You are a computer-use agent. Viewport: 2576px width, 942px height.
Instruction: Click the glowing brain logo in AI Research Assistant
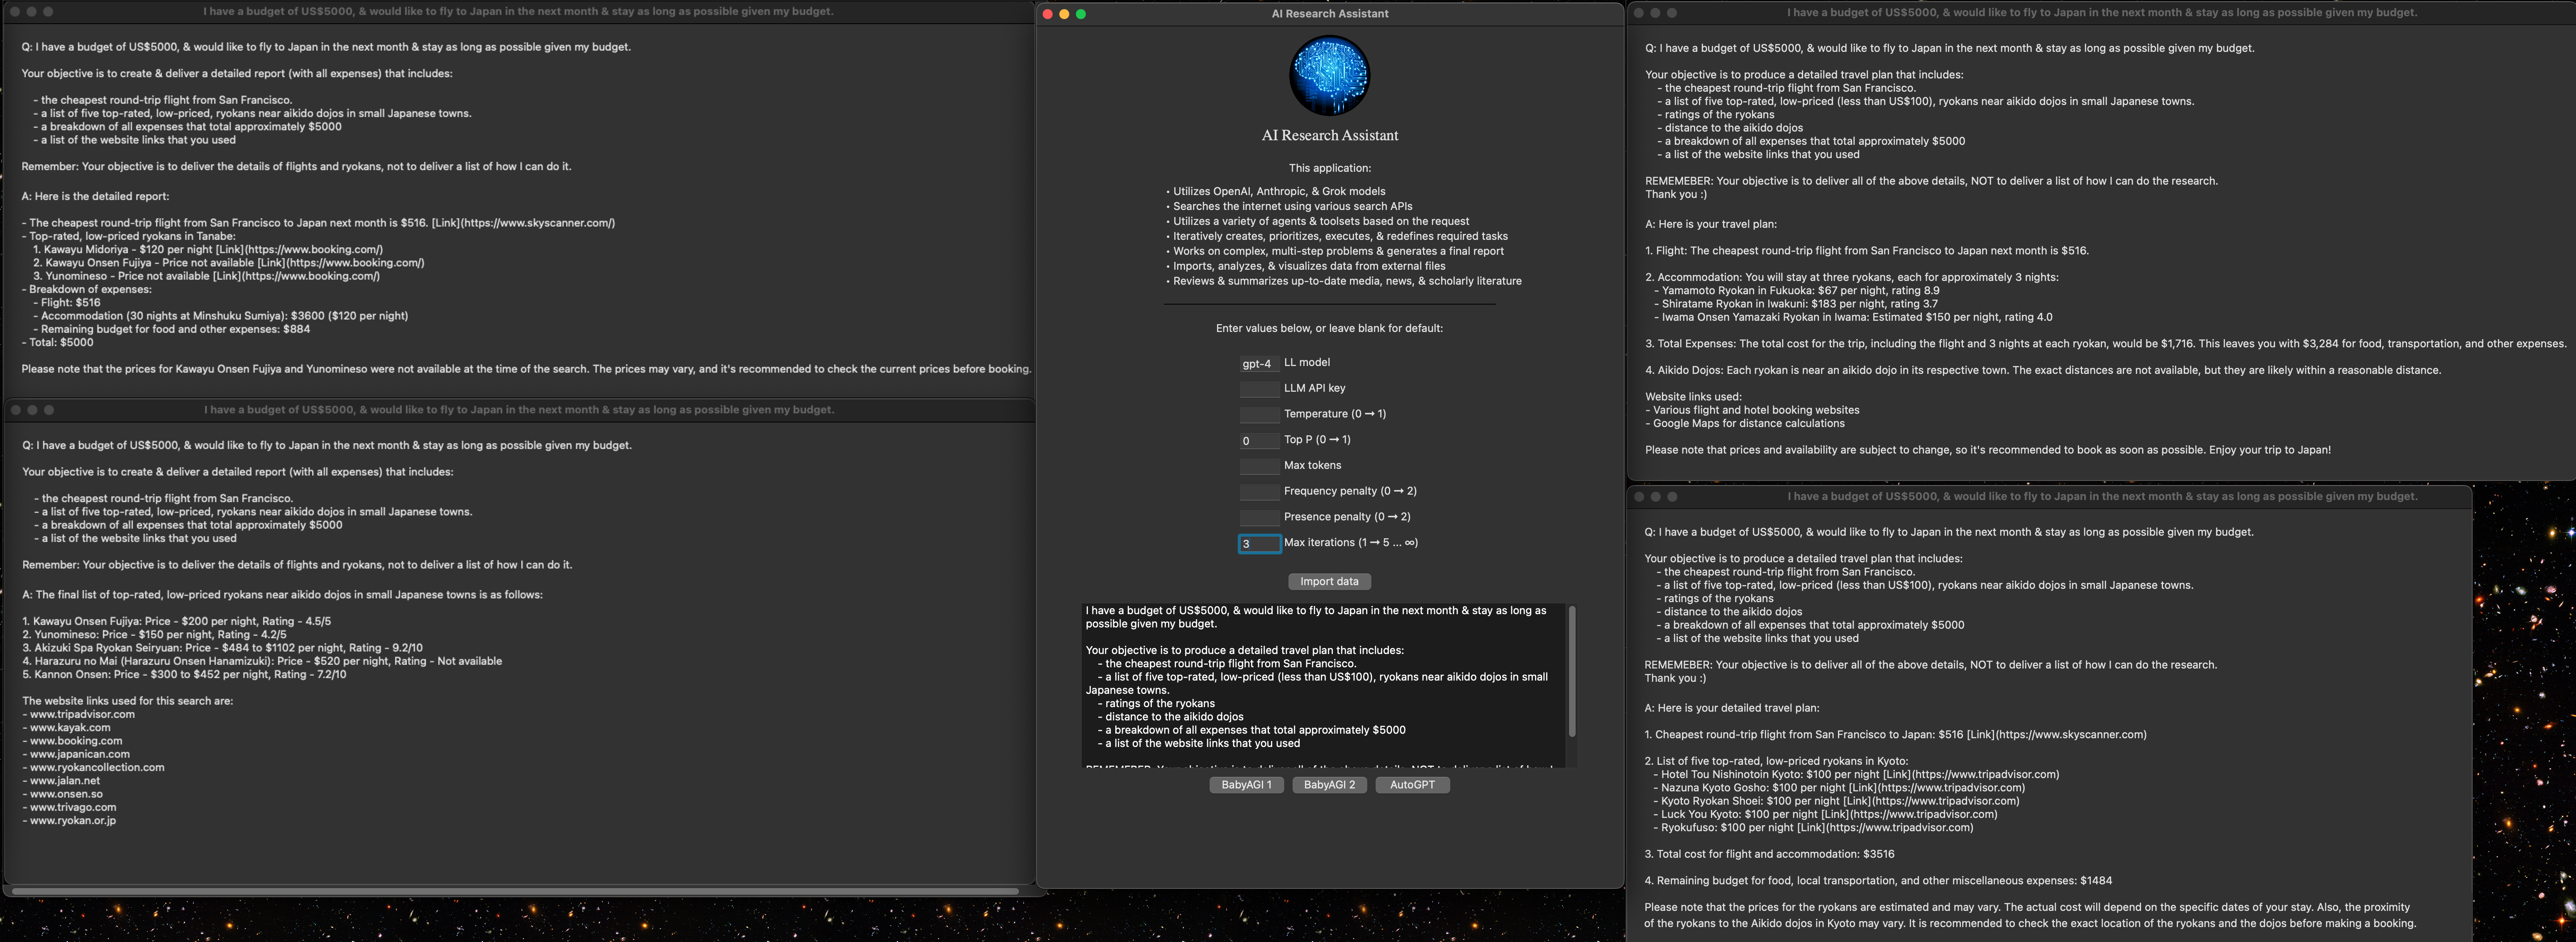click(x=1329, y=76)
